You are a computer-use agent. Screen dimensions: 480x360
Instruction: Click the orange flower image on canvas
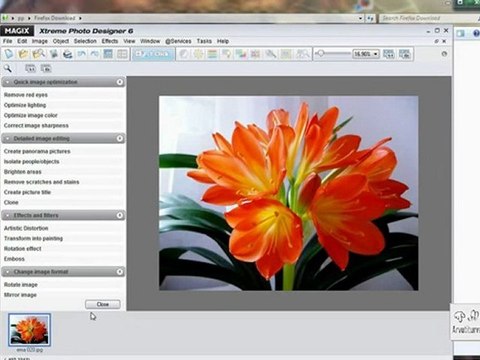click(x=289, y=193)
